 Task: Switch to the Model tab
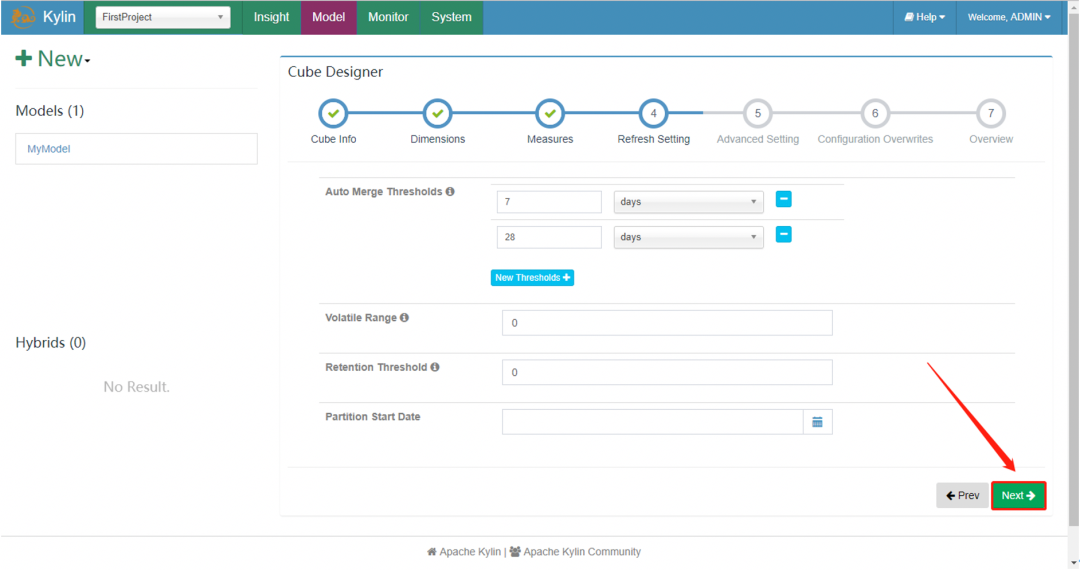(x=329, y=17)
